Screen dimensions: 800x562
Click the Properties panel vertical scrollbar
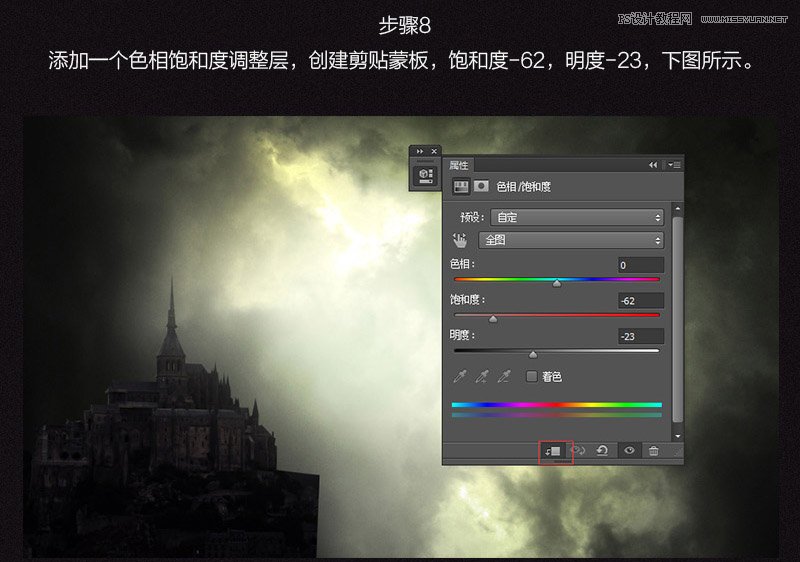click(x=678, y=320)
